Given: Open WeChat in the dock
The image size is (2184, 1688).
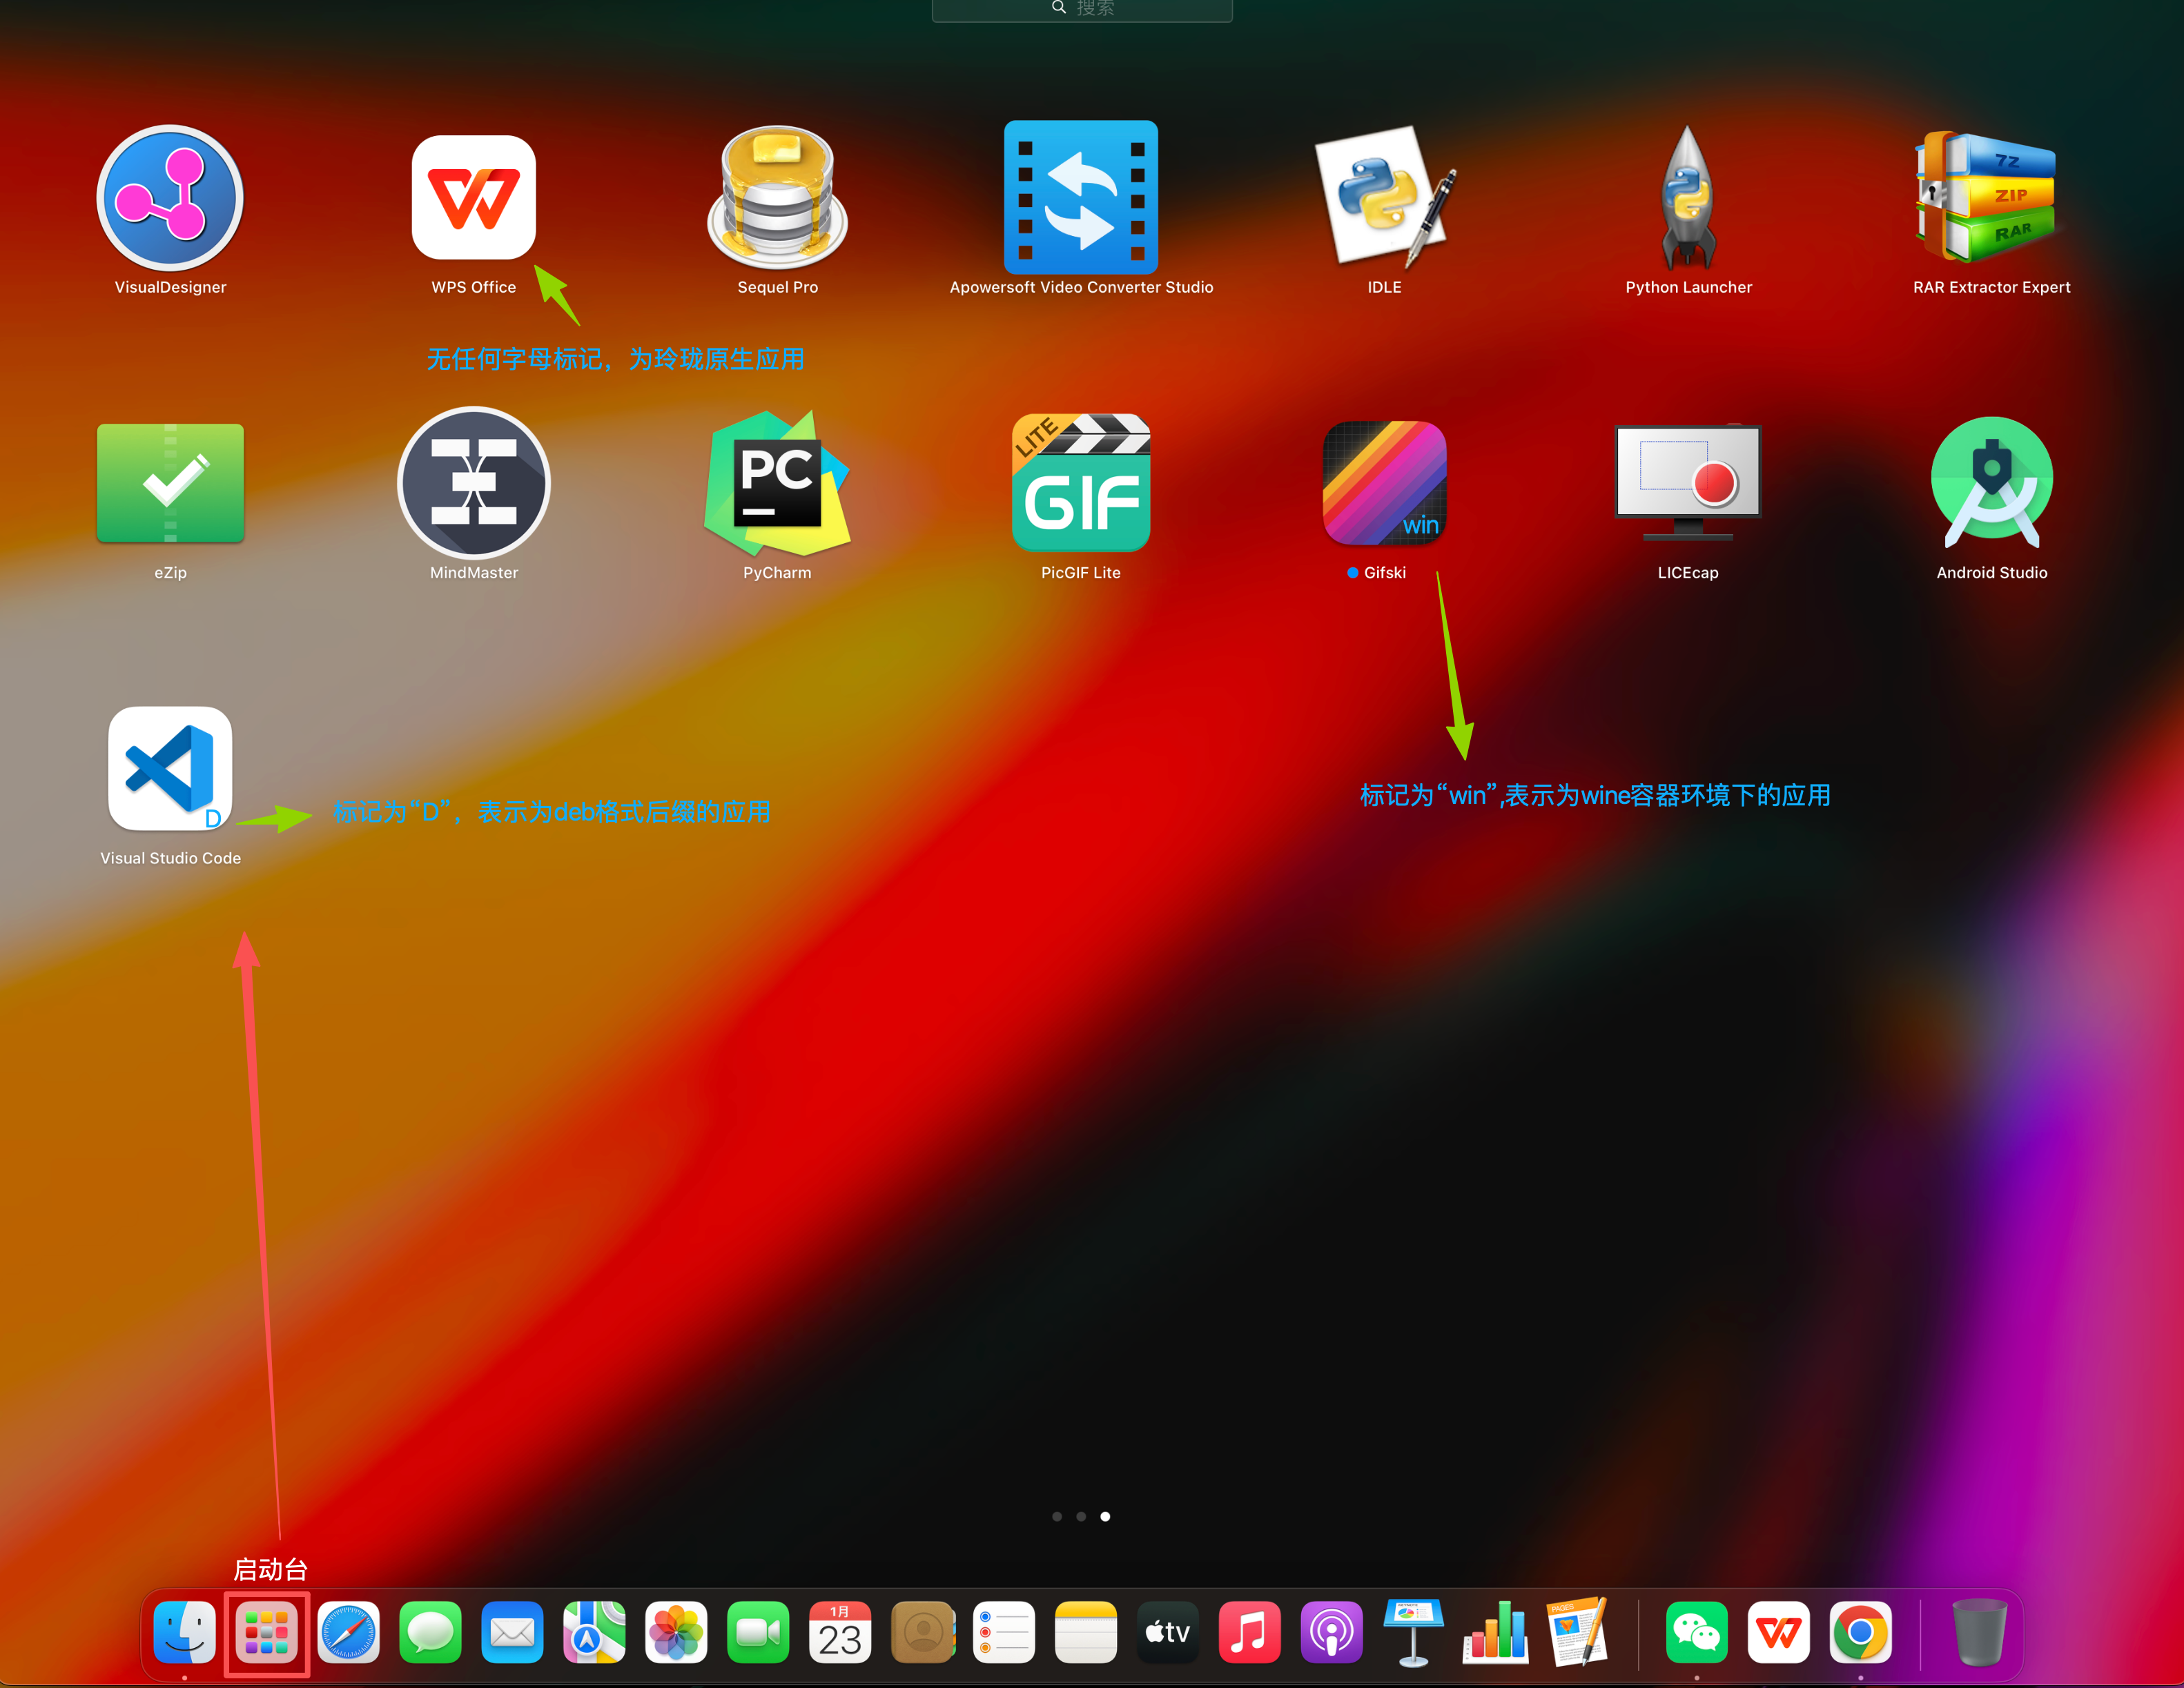Looking at the screenshot, I should point(1696,1633).
